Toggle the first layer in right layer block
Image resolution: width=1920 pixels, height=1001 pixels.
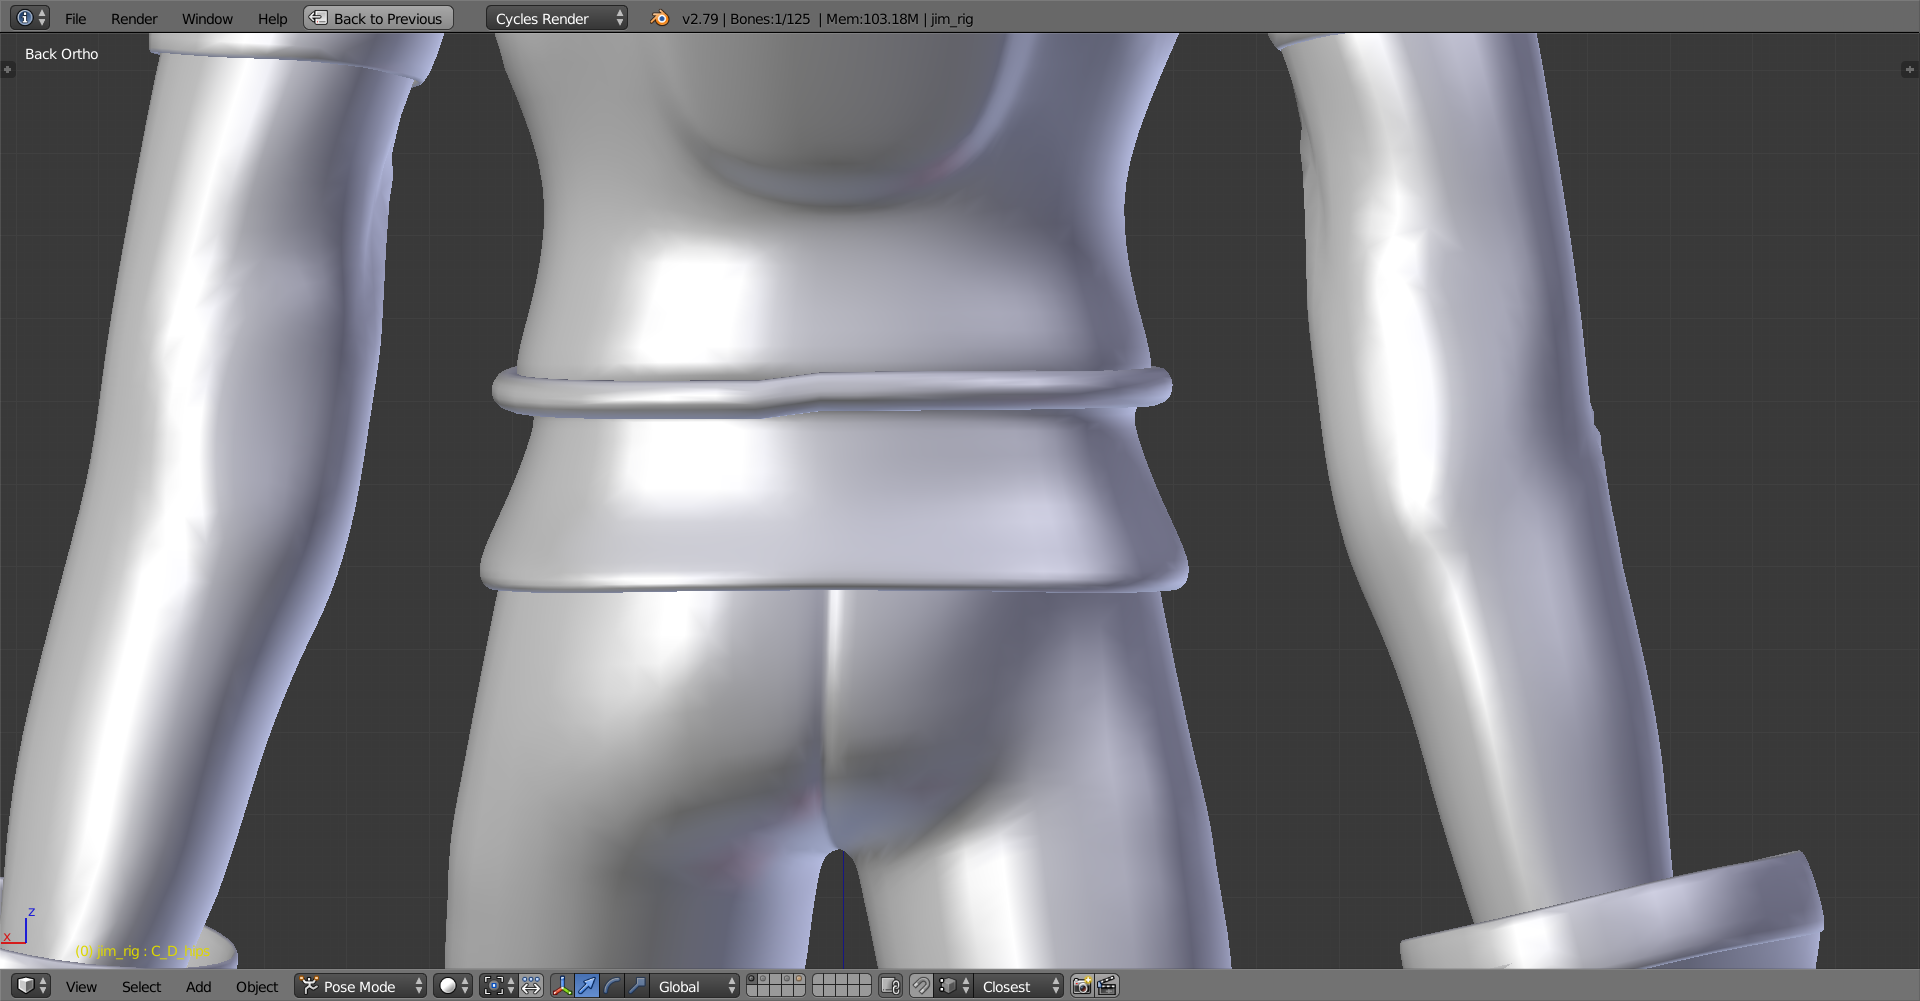click(819, 980)
